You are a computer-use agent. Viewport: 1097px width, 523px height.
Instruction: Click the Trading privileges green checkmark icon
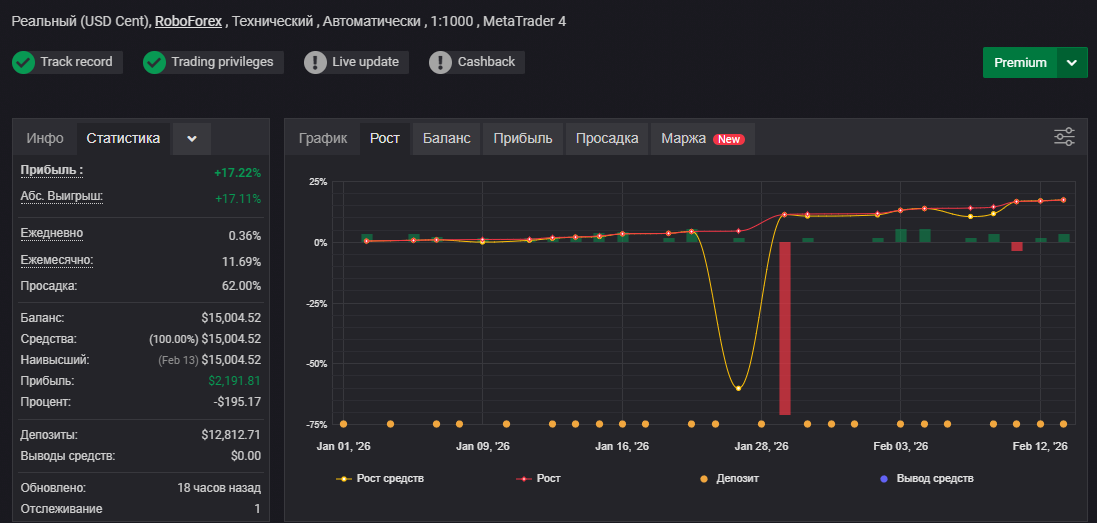tap(154, 62)
